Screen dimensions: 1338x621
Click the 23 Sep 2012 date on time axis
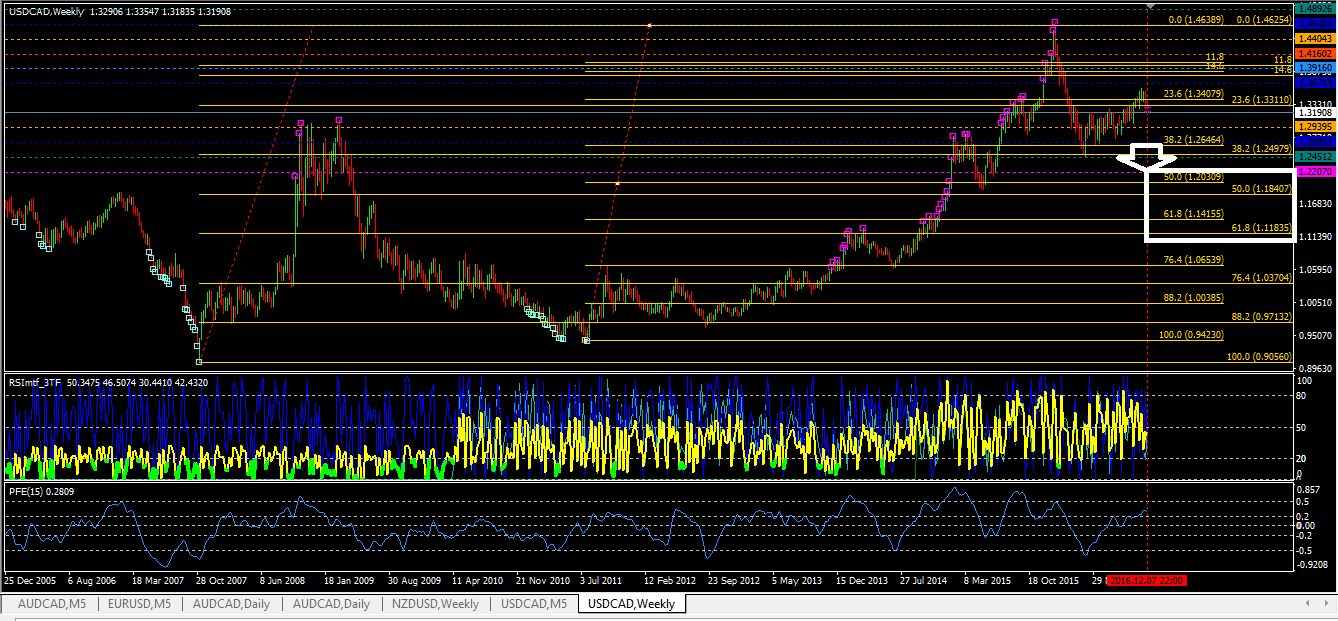coord(734,580)
